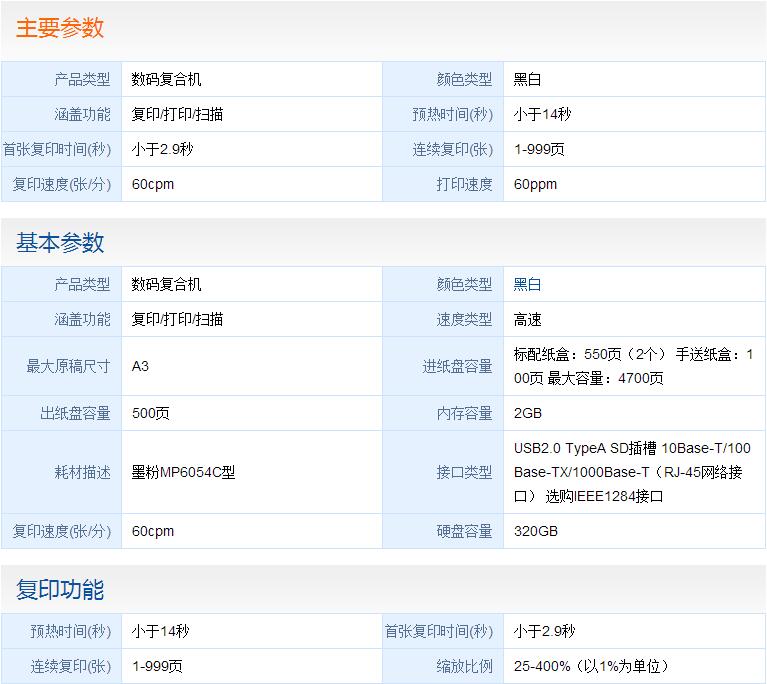
Task: Click the USB2.0 TypeA interface description
Action: (x=632, y=472)
